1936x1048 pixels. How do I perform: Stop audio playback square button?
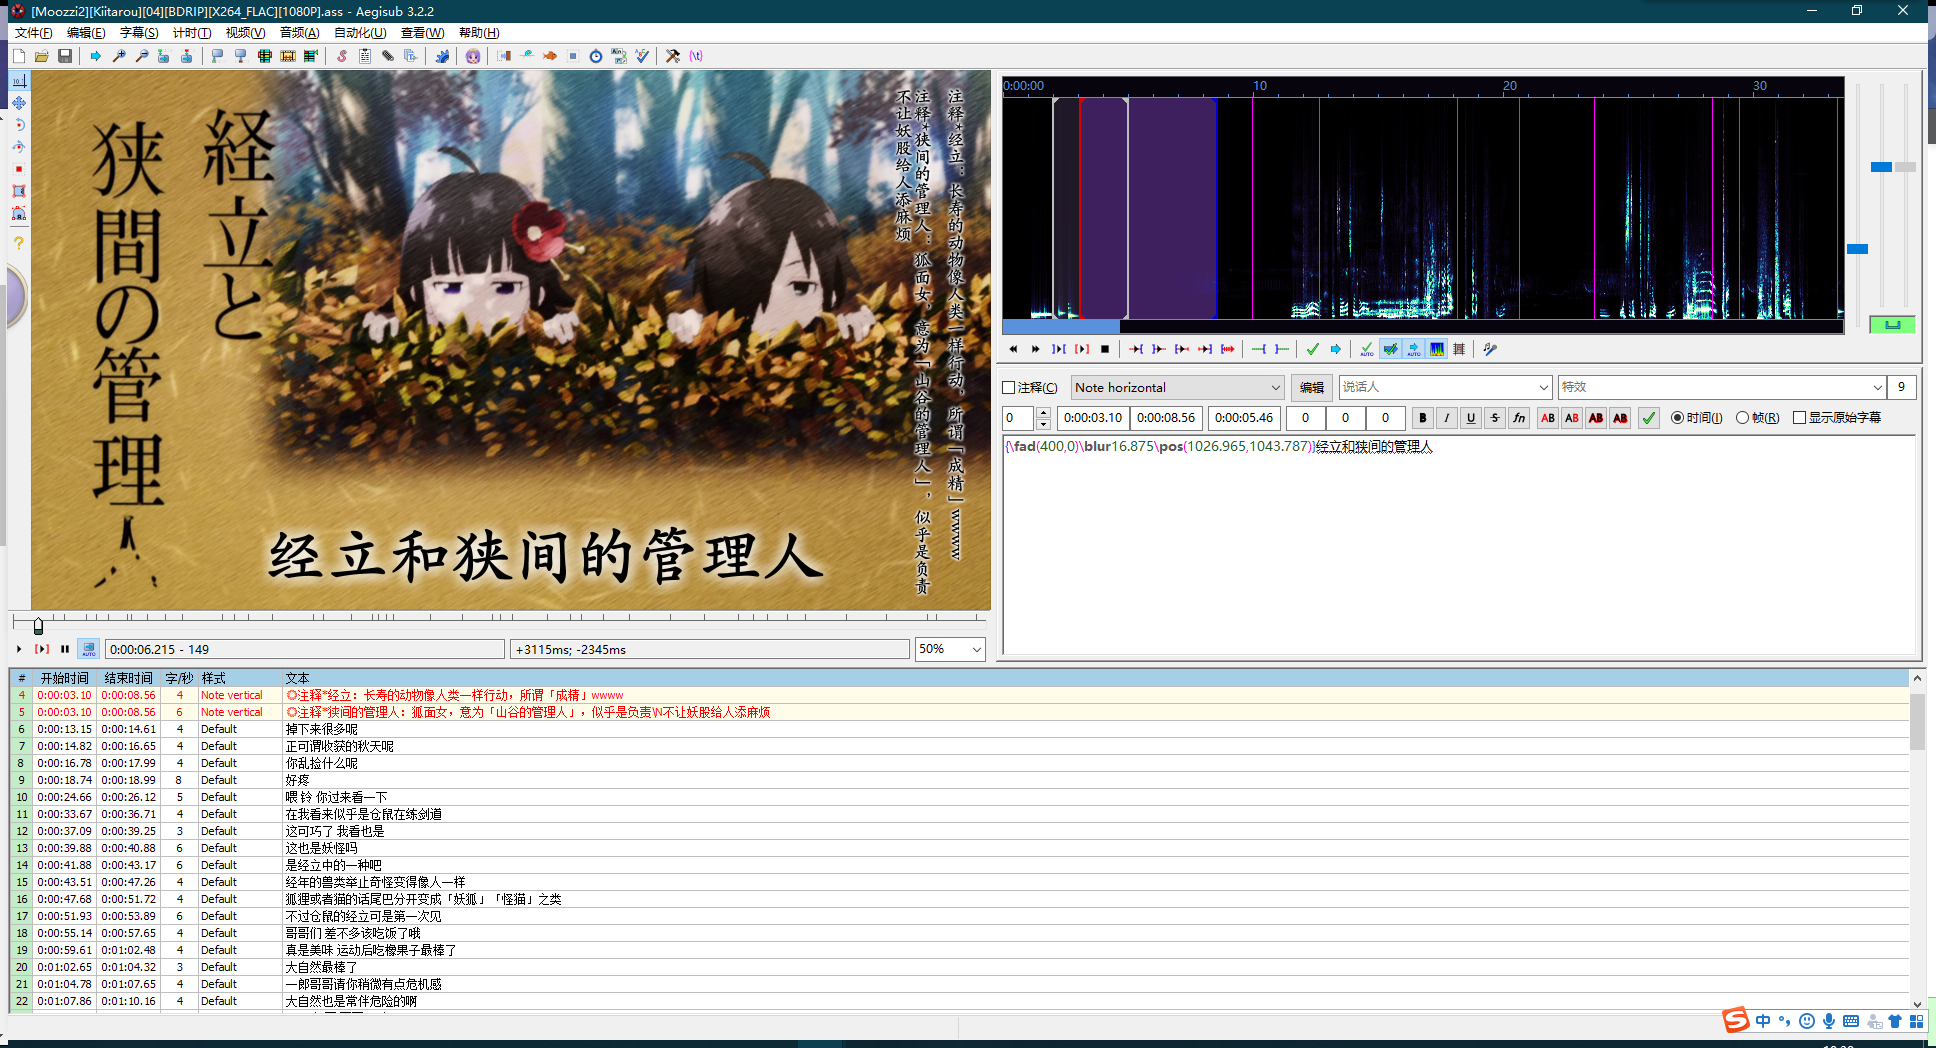(1105, 349)
